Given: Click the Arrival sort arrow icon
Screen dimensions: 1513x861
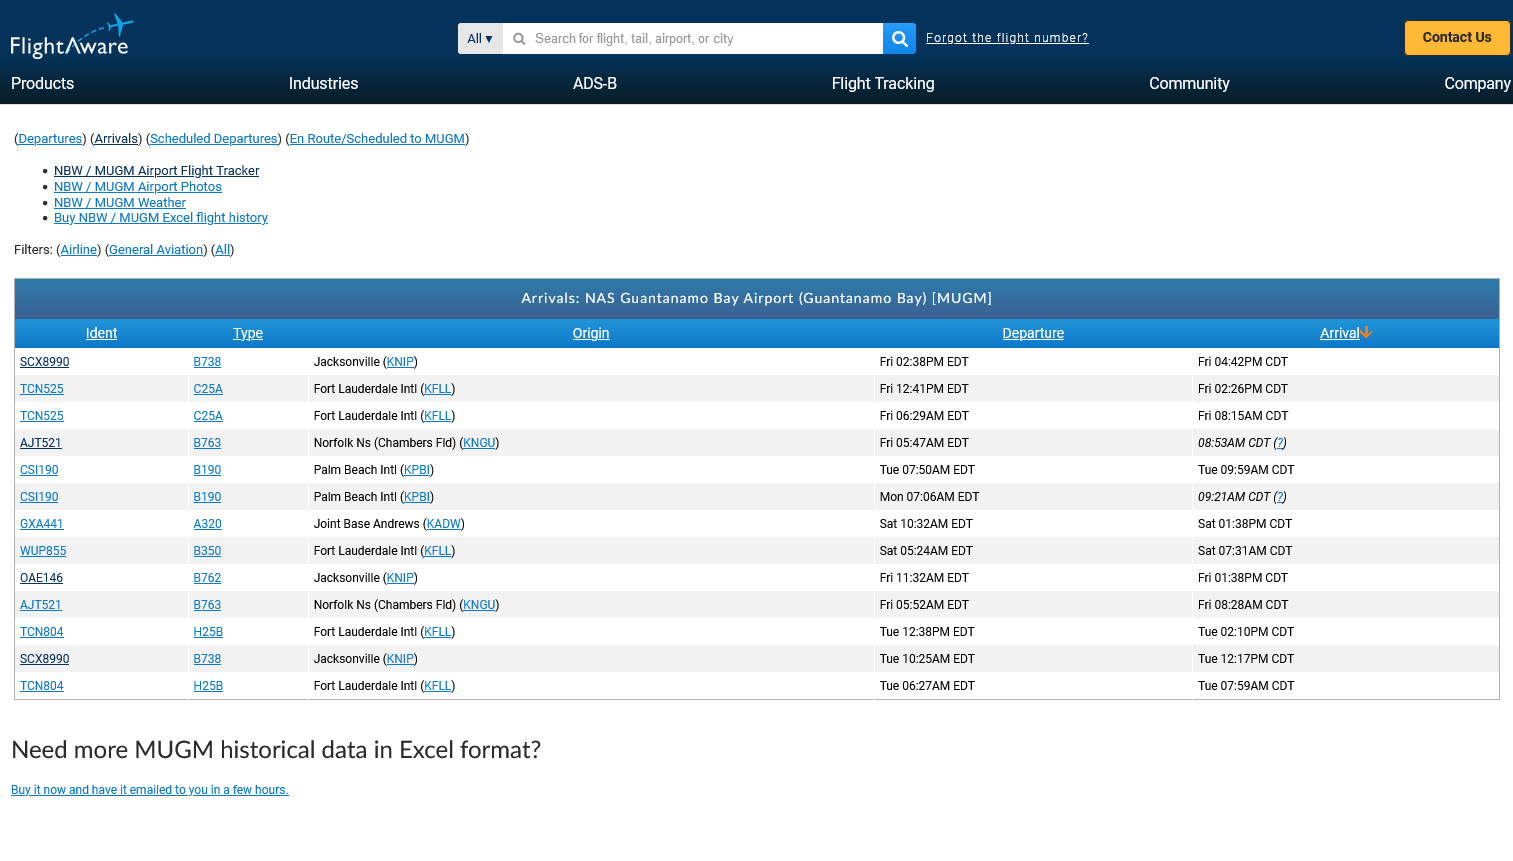Looking at the screenshot, I should tap(1366, 332).
